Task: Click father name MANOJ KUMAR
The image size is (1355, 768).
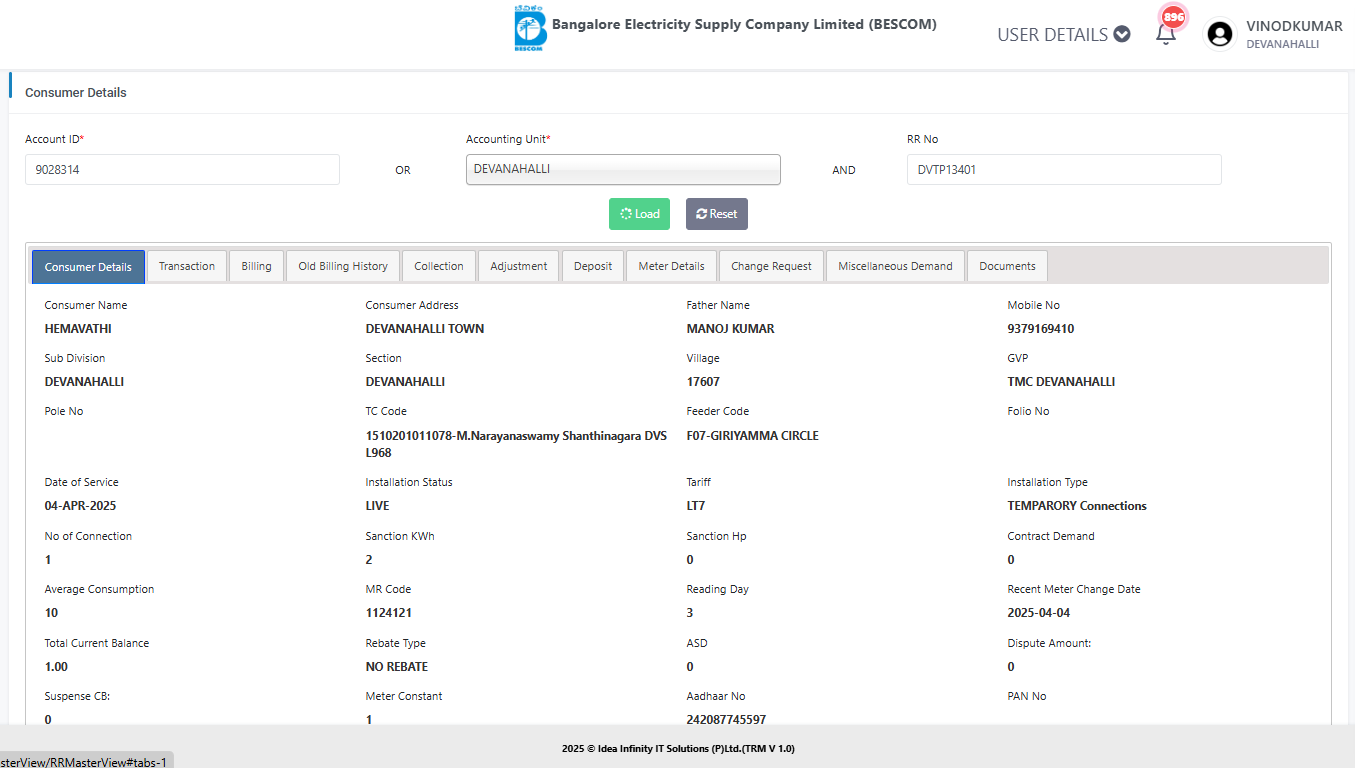Action: 731,329
